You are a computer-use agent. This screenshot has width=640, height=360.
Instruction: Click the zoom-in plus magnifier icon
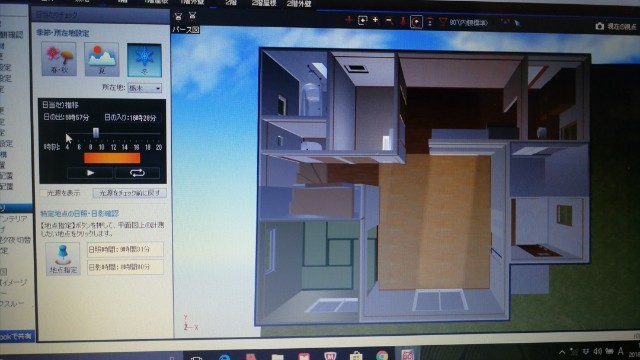[x=376, y=20]
